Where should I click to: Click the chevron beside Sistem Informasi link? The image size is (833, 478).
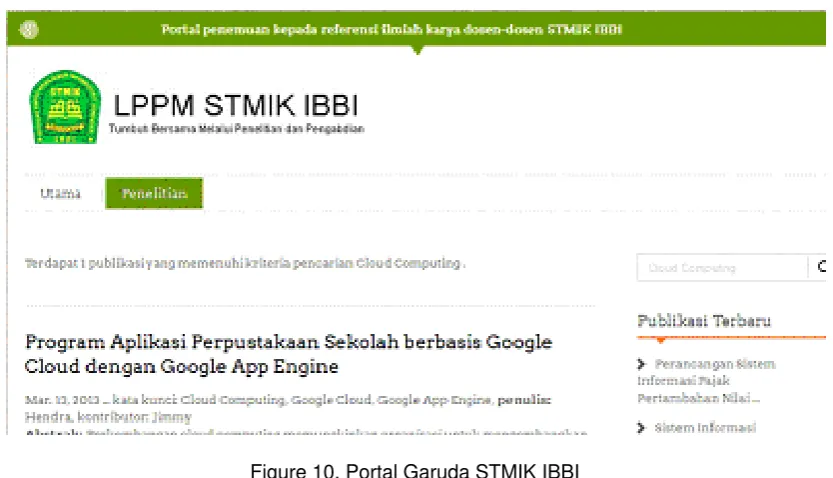pyautogui.click(x=641, y=428)
